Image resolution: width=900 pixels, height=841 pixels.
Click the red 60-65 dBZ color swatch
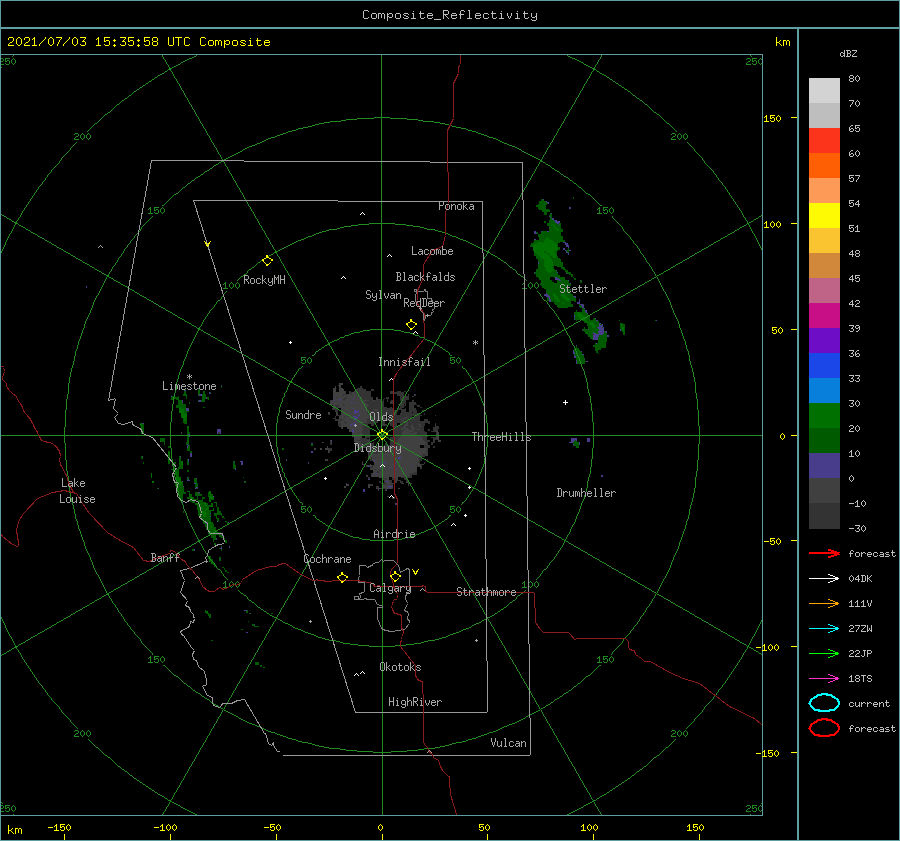click(x=824, y=141)
